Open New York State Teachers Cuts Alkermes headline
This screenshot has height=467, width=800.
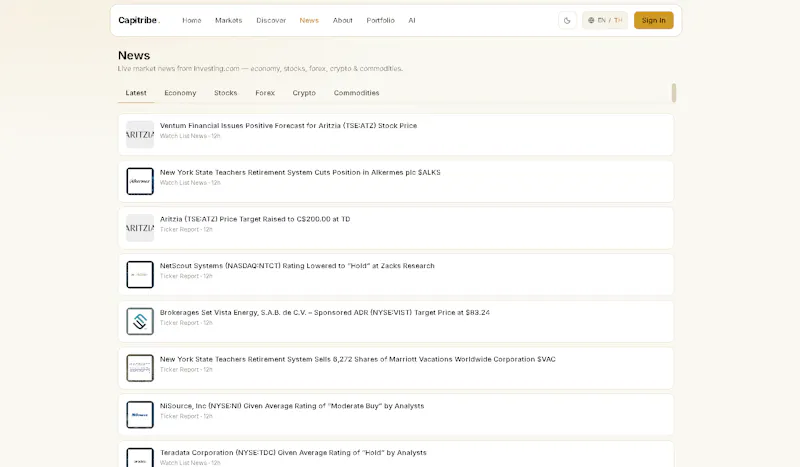300,173
